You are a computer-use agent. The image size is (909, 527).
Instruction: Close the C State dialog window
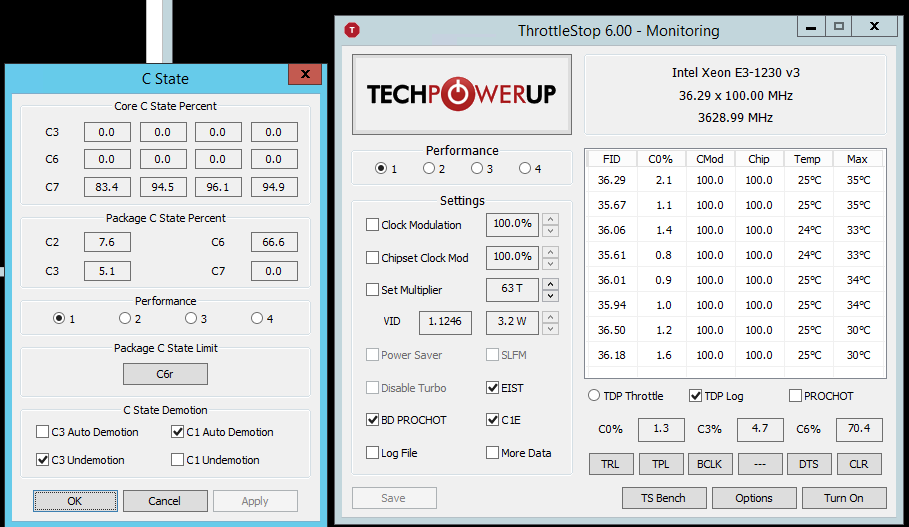[305, 74]
